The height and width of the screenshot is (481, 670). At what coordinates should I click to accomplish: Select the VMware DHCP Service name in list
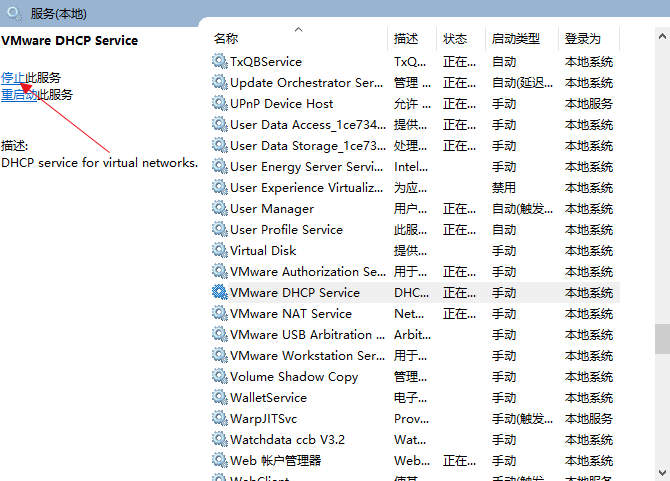click(x=295, y=293)
